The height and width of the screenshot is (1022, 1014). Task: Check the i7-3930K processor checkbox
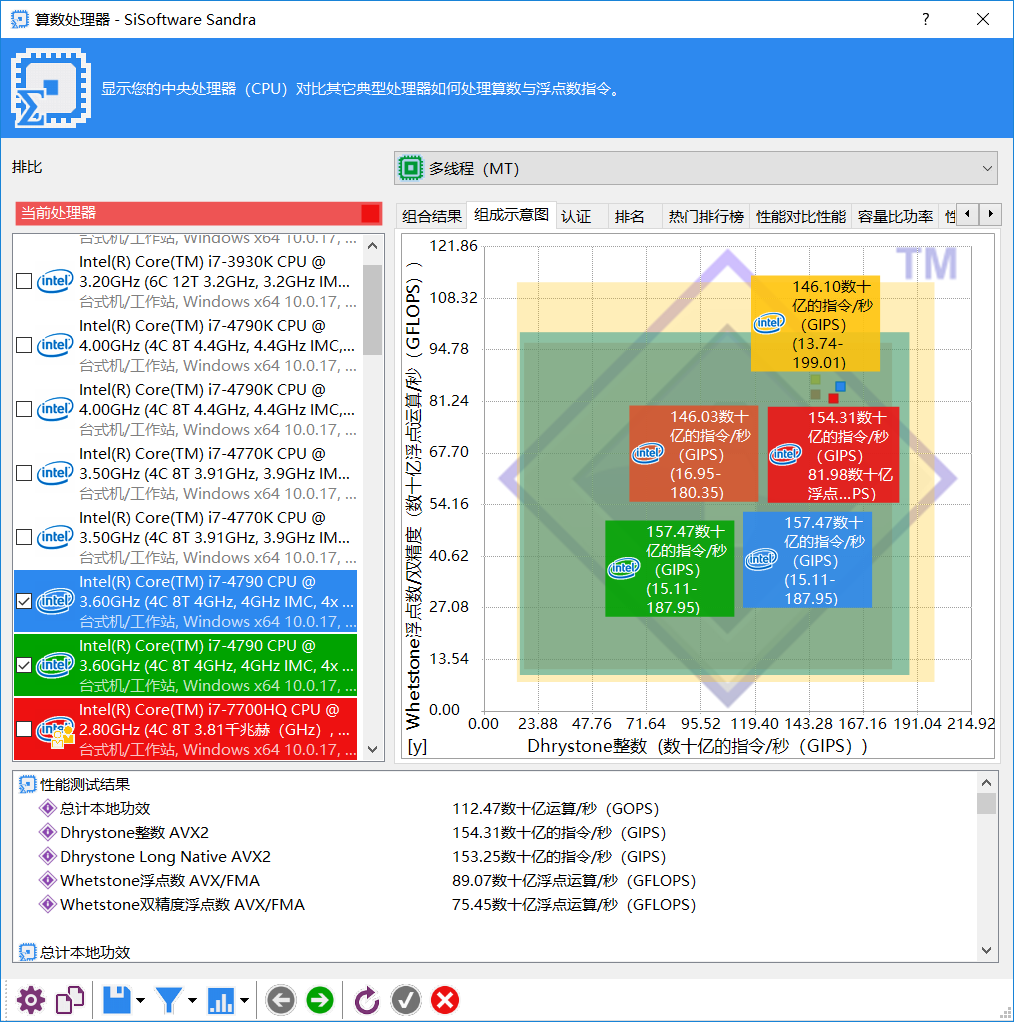[x=24, y=281]
